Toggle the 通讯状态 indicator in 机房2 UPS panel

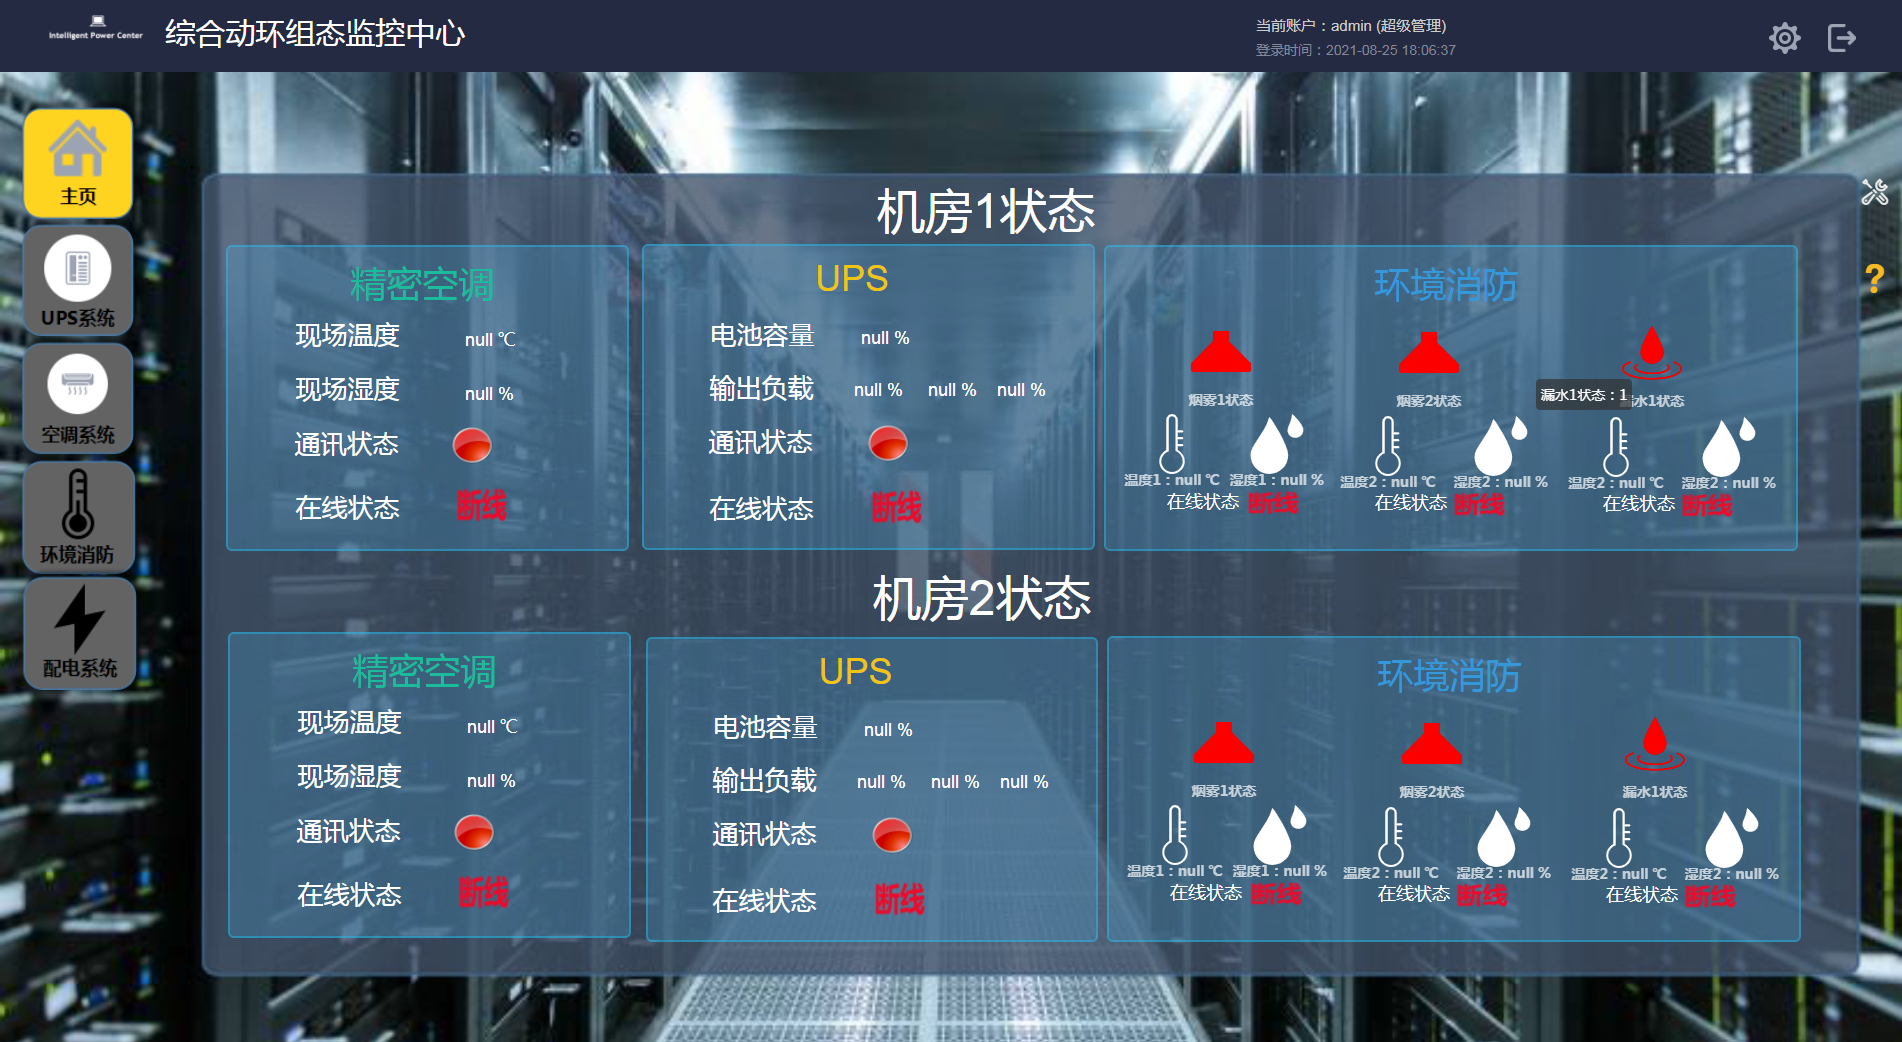pos(891,834)
